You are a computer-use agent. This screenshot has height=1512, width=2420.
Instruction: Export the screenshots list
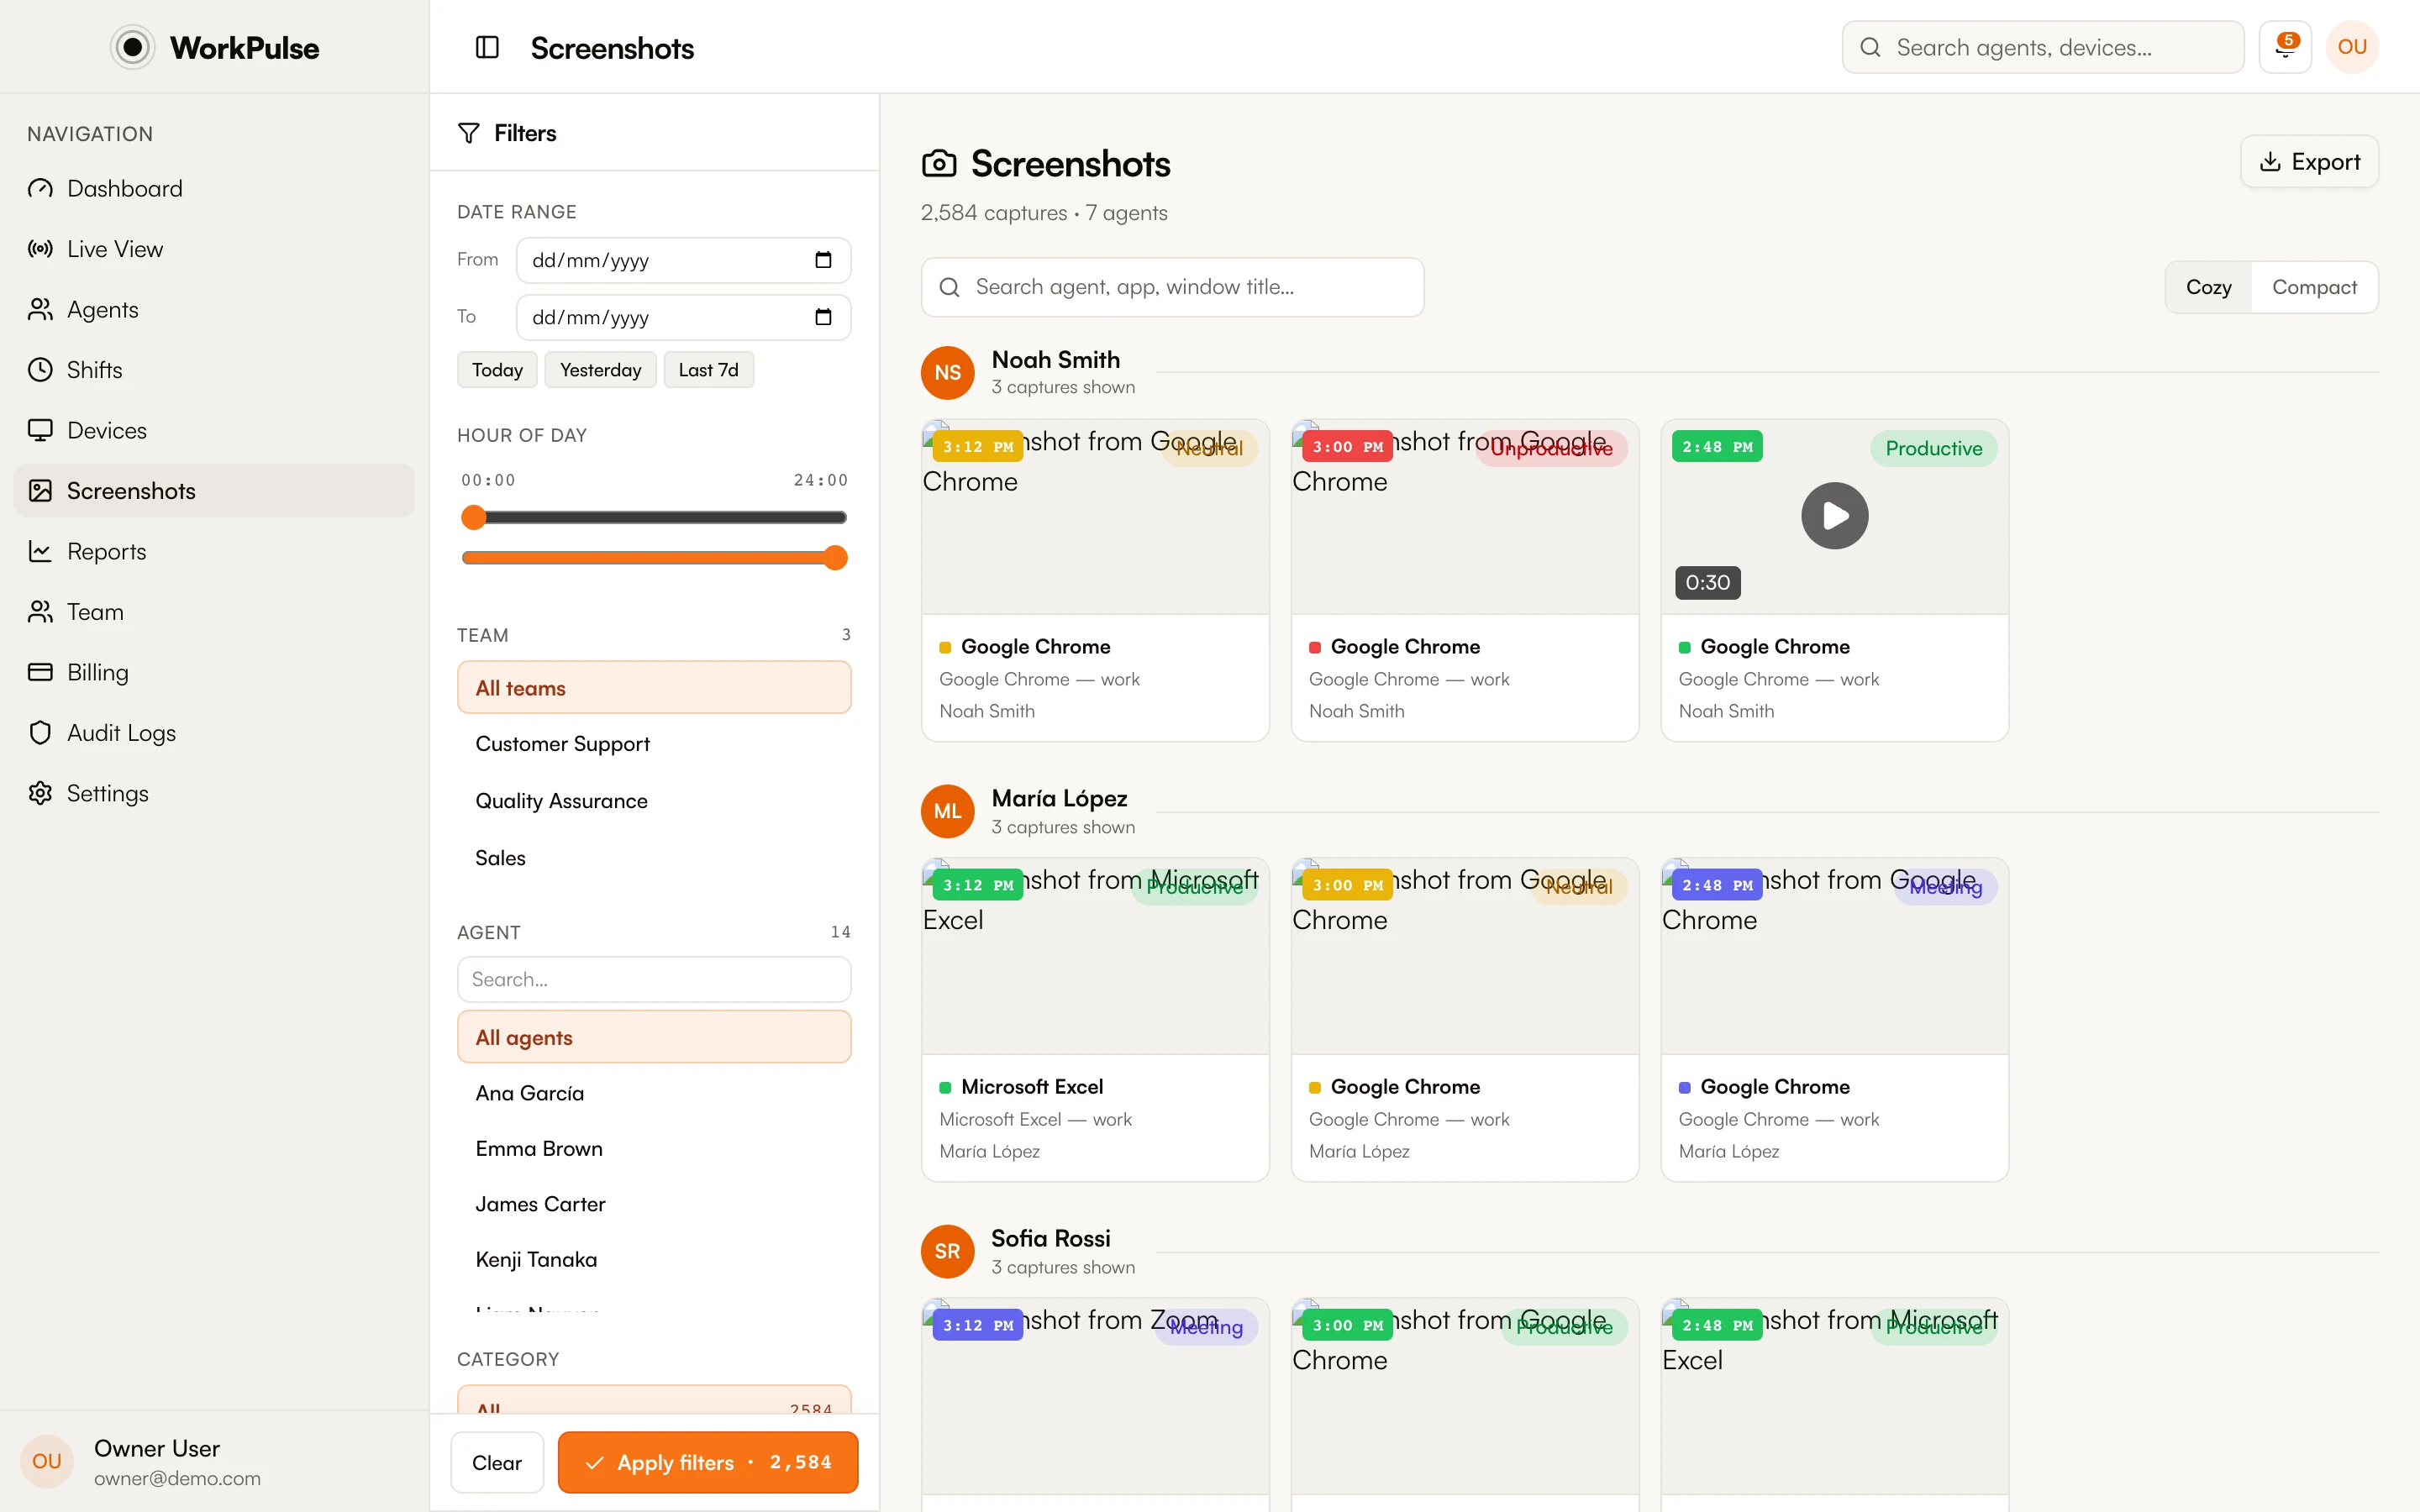click(x=2309, y=162)
